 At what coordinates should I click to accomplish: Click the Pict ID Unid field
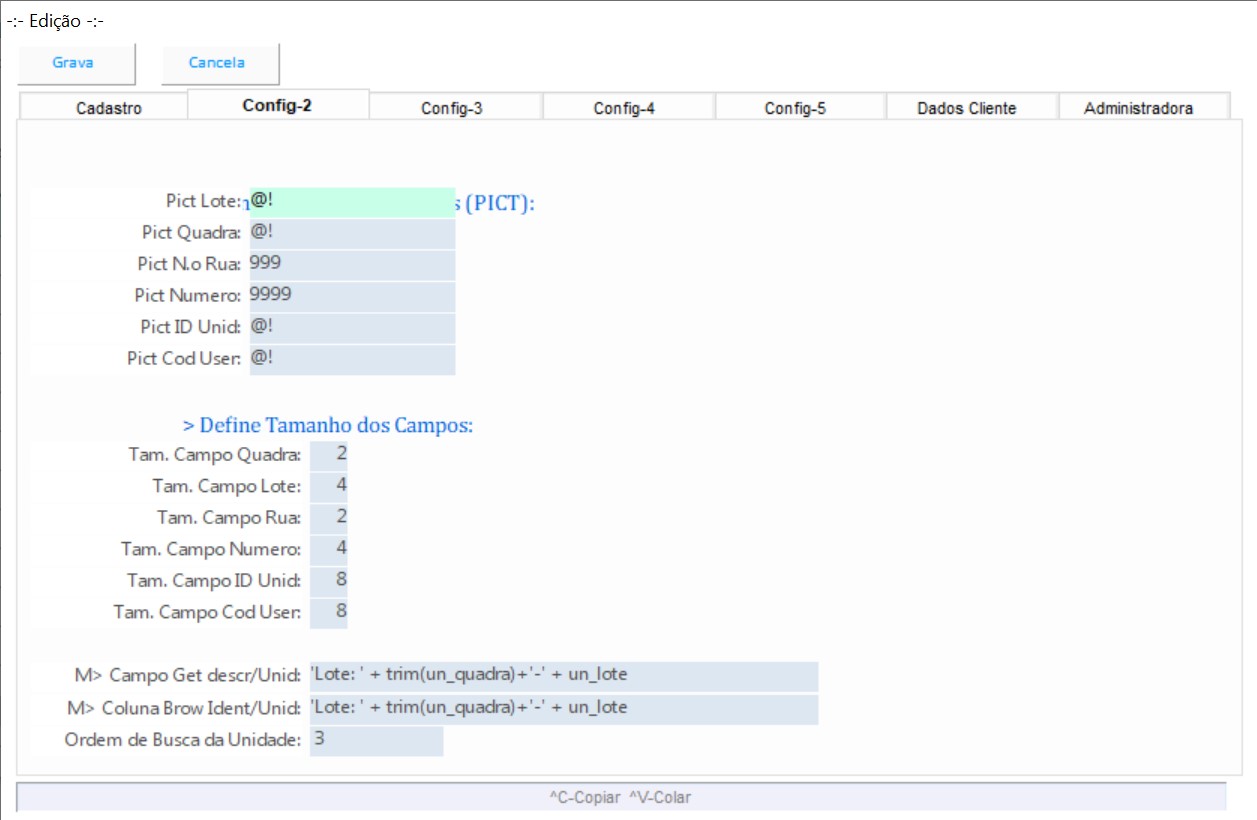[351, 328]
